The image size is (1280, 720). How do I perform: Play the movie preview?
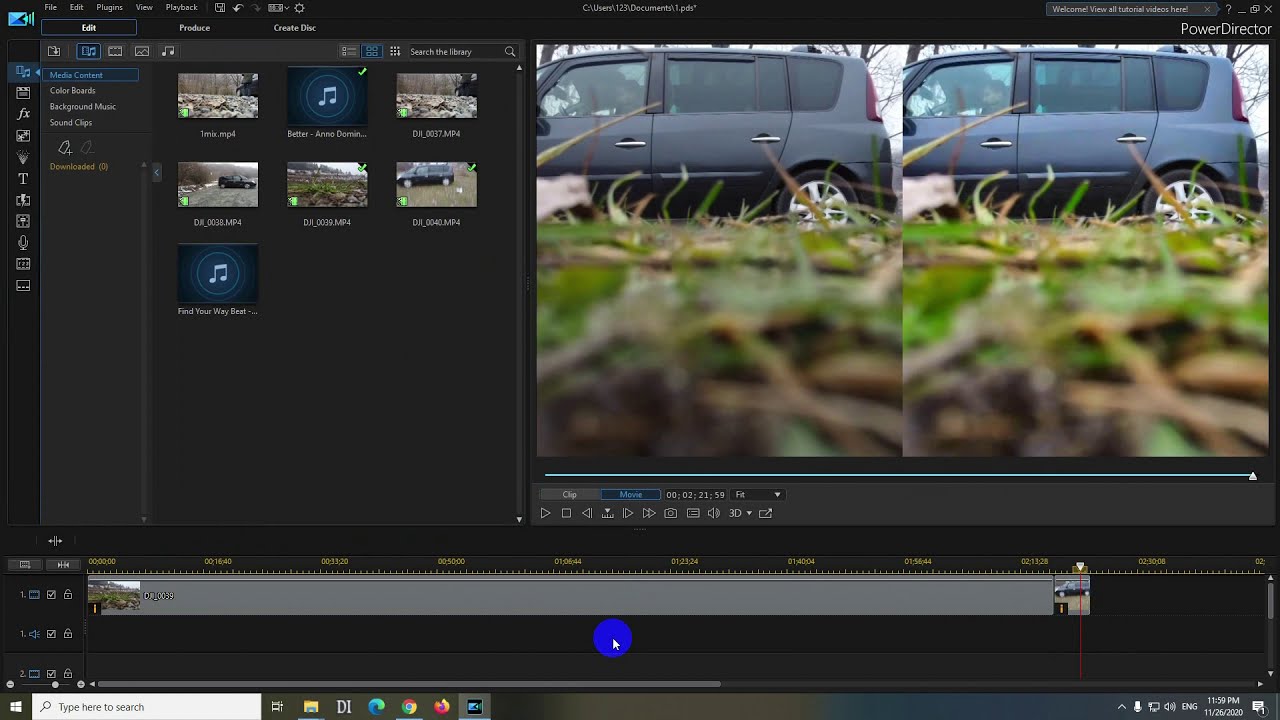[x=545, y=513]
